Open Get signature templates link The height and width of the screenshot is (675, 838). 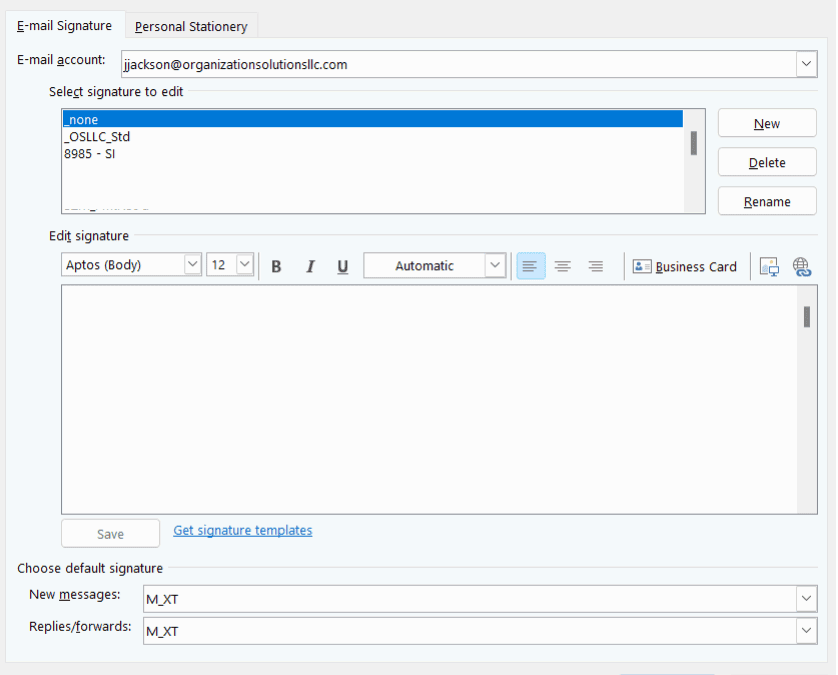point(243,530)
